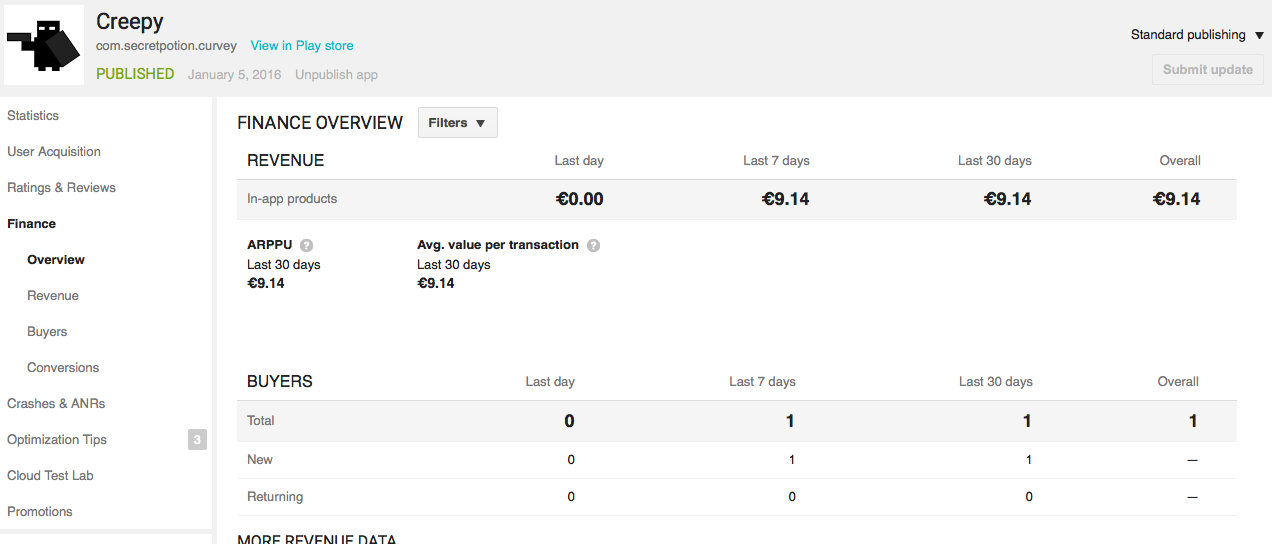Click the Creepy app icon thumbnail

44,45
